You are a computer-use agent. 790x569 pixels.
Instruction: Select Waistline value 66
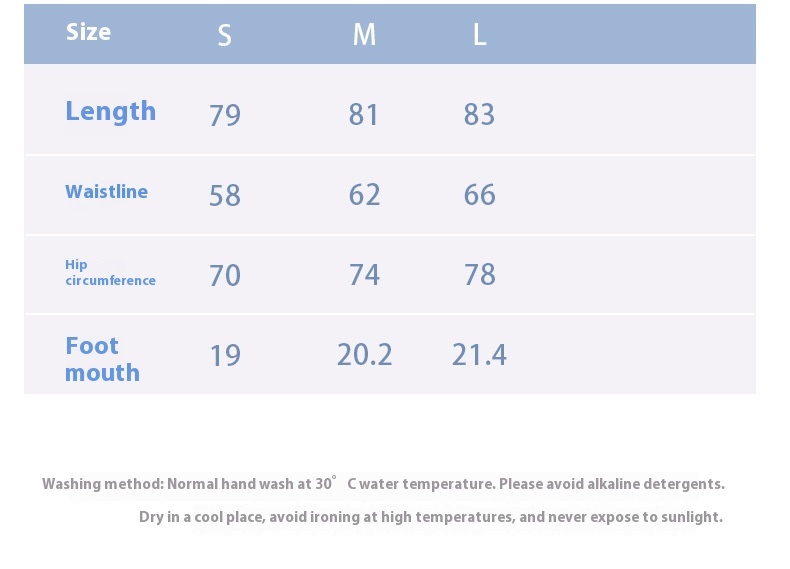point(479,195)
